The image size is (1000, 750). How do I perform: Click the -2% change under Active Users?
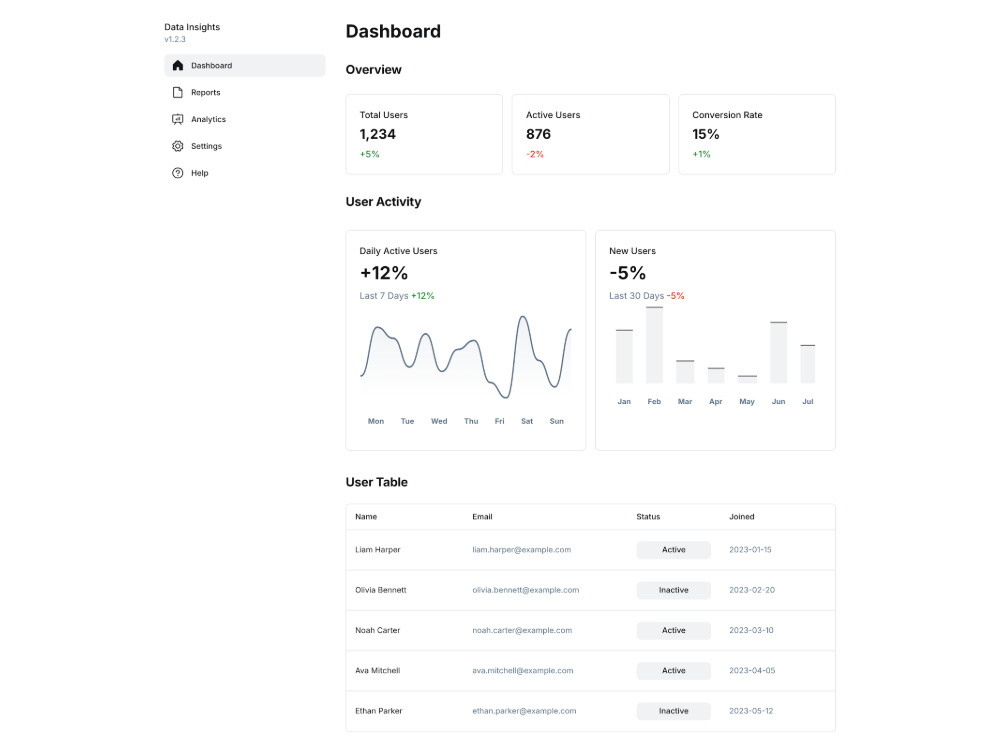point(535,154)
